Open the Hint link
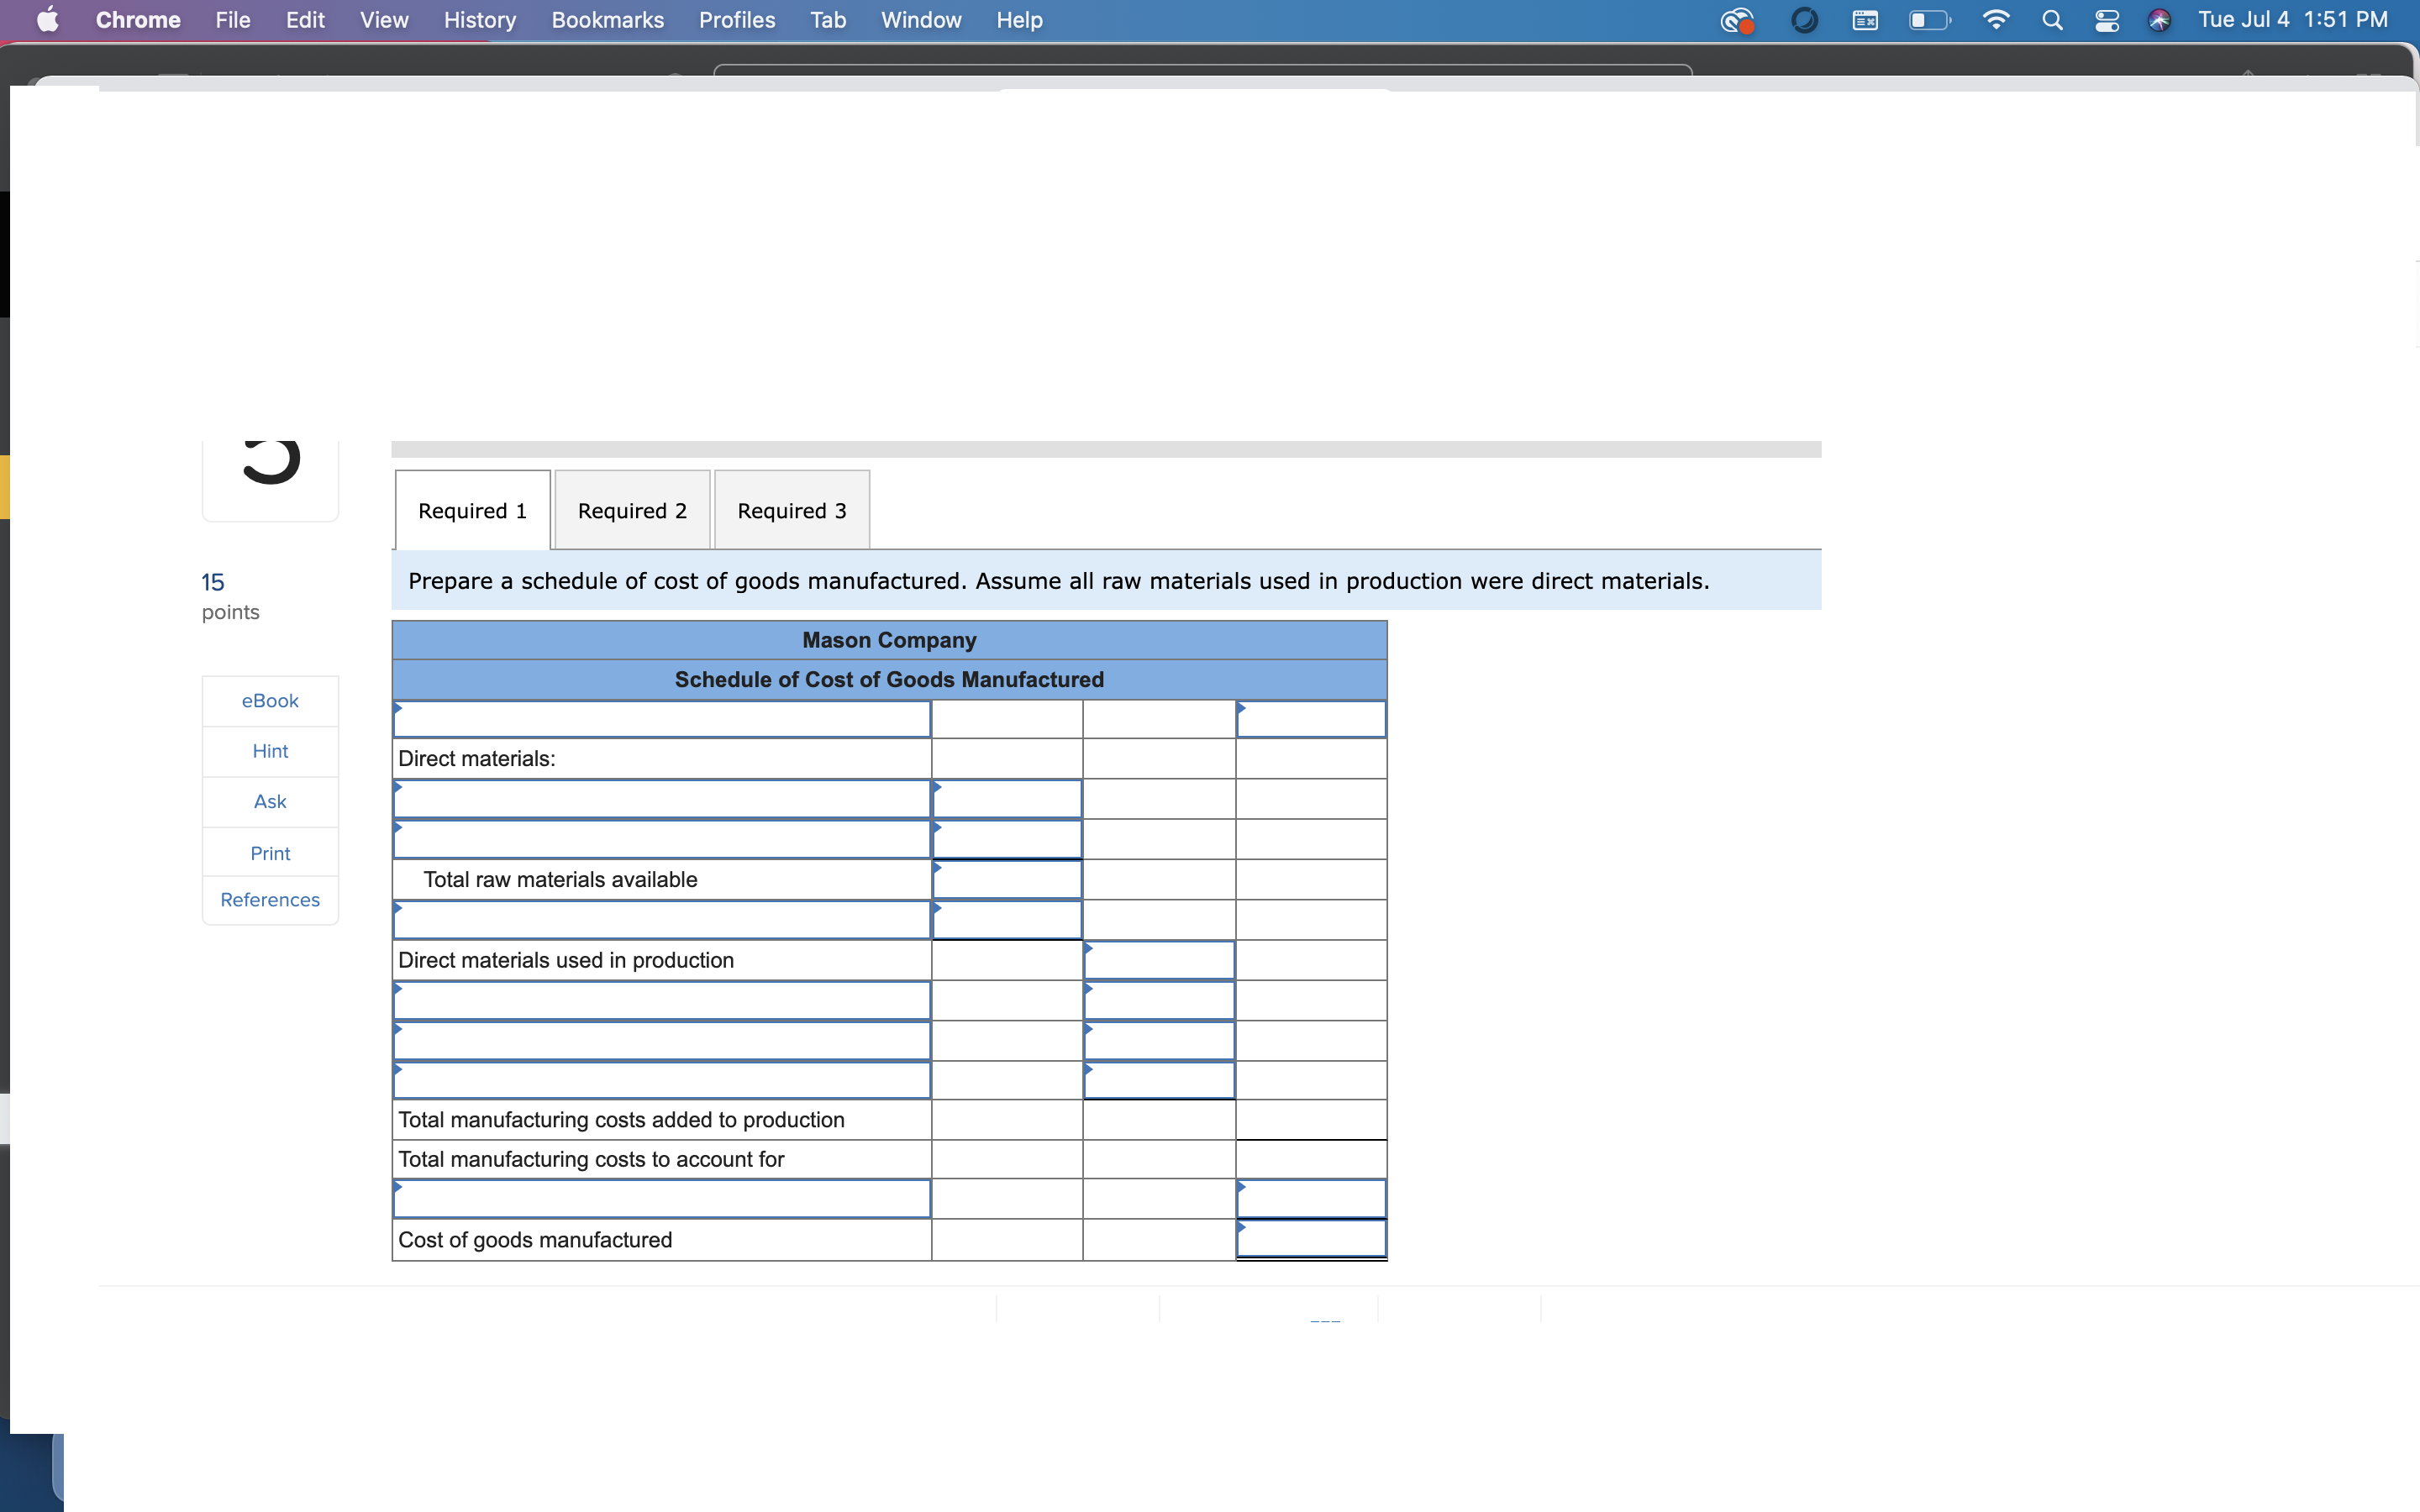This screenshot has width=2420, height=1512. click(x=270, y=751)
